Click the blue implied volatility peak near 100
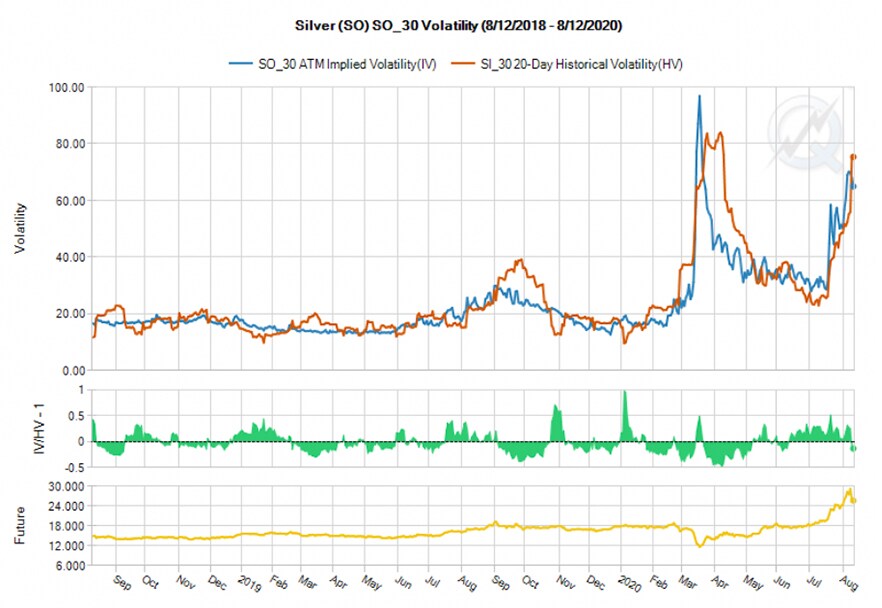The image size is (882, 608). tap(699, 96)
